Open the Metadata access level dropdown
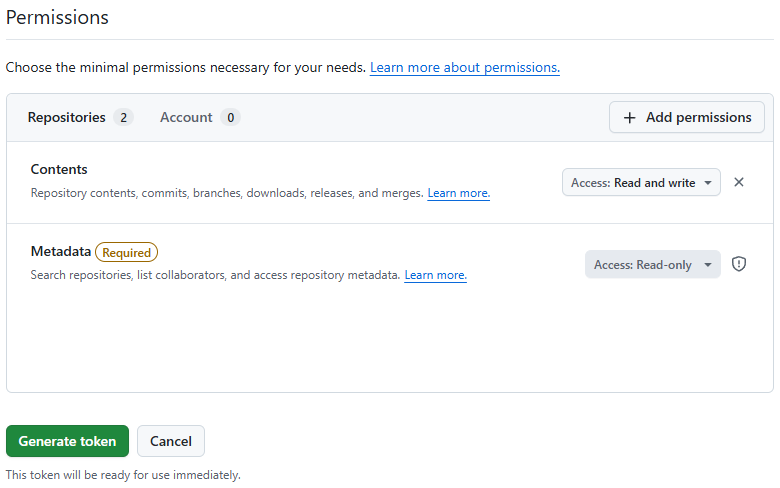This screenshot has height=488, width=780. [x=652, y=265]
